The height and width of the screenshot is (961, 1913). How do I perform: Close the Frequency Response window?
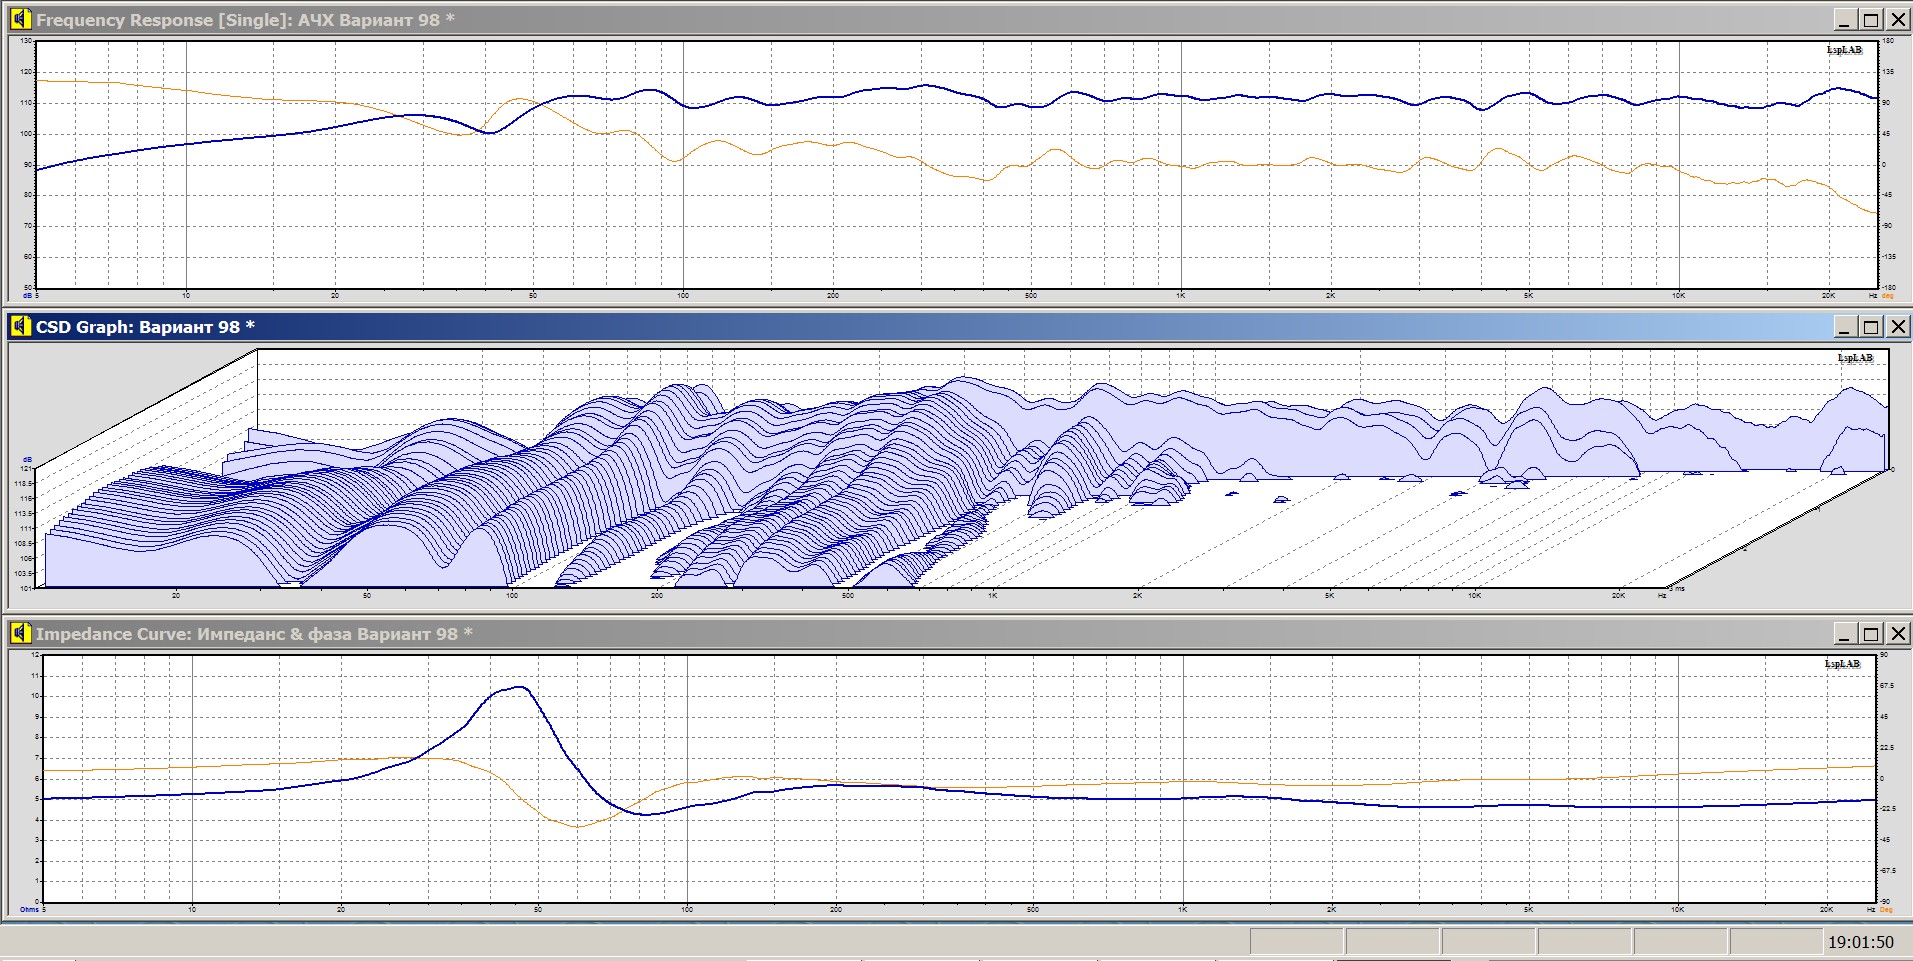(1897, 20)
